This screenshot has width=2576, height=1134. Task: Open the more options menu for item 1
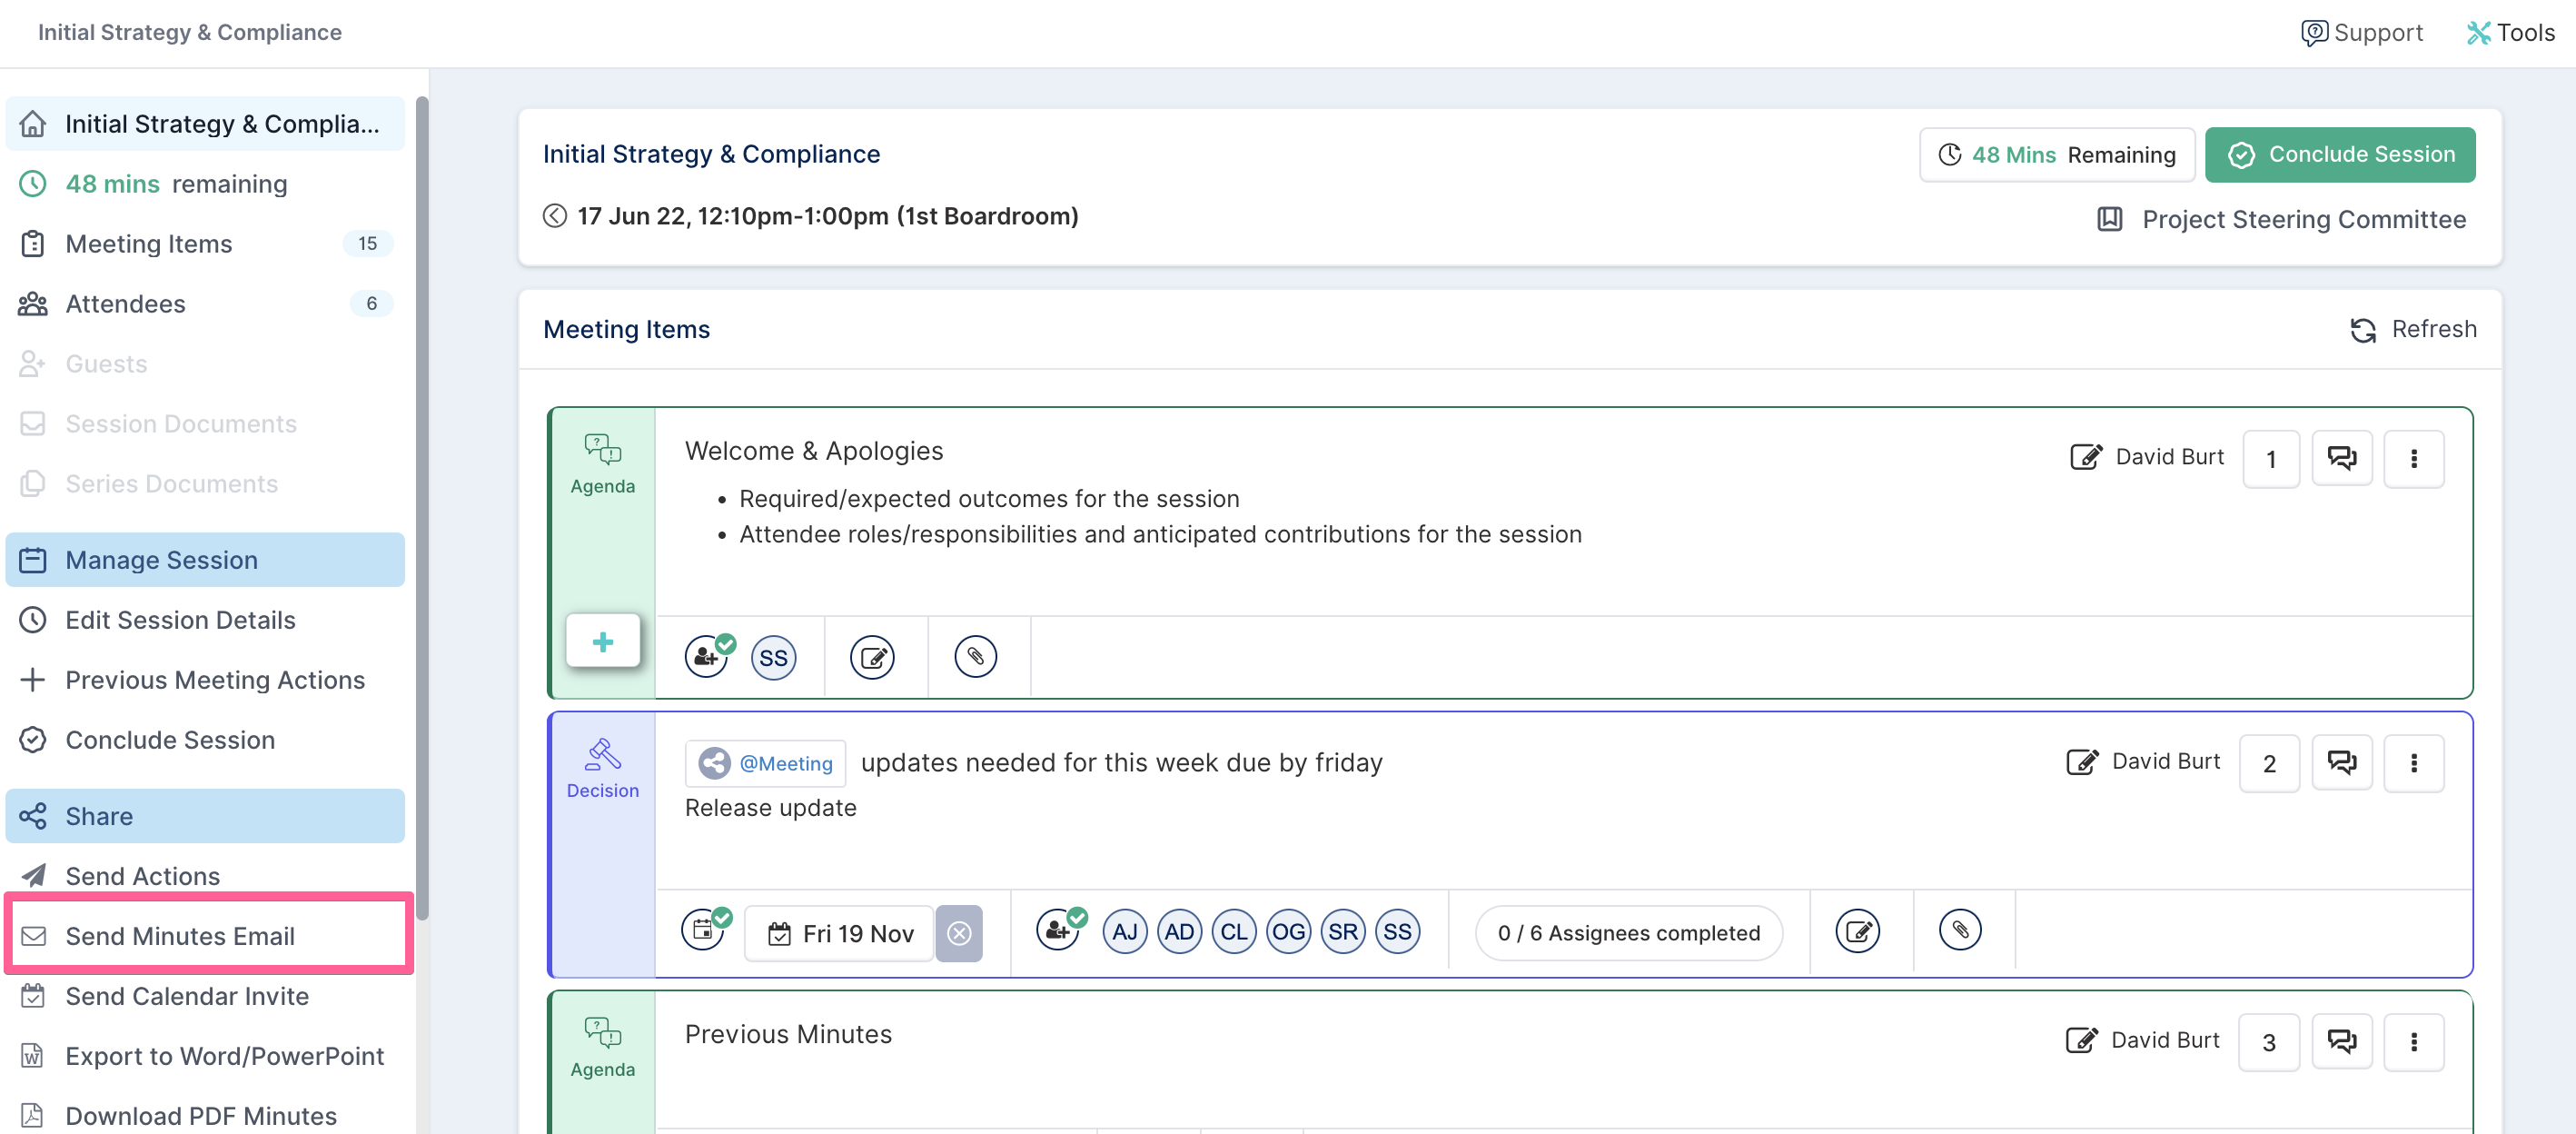(x=2414, y=458)
